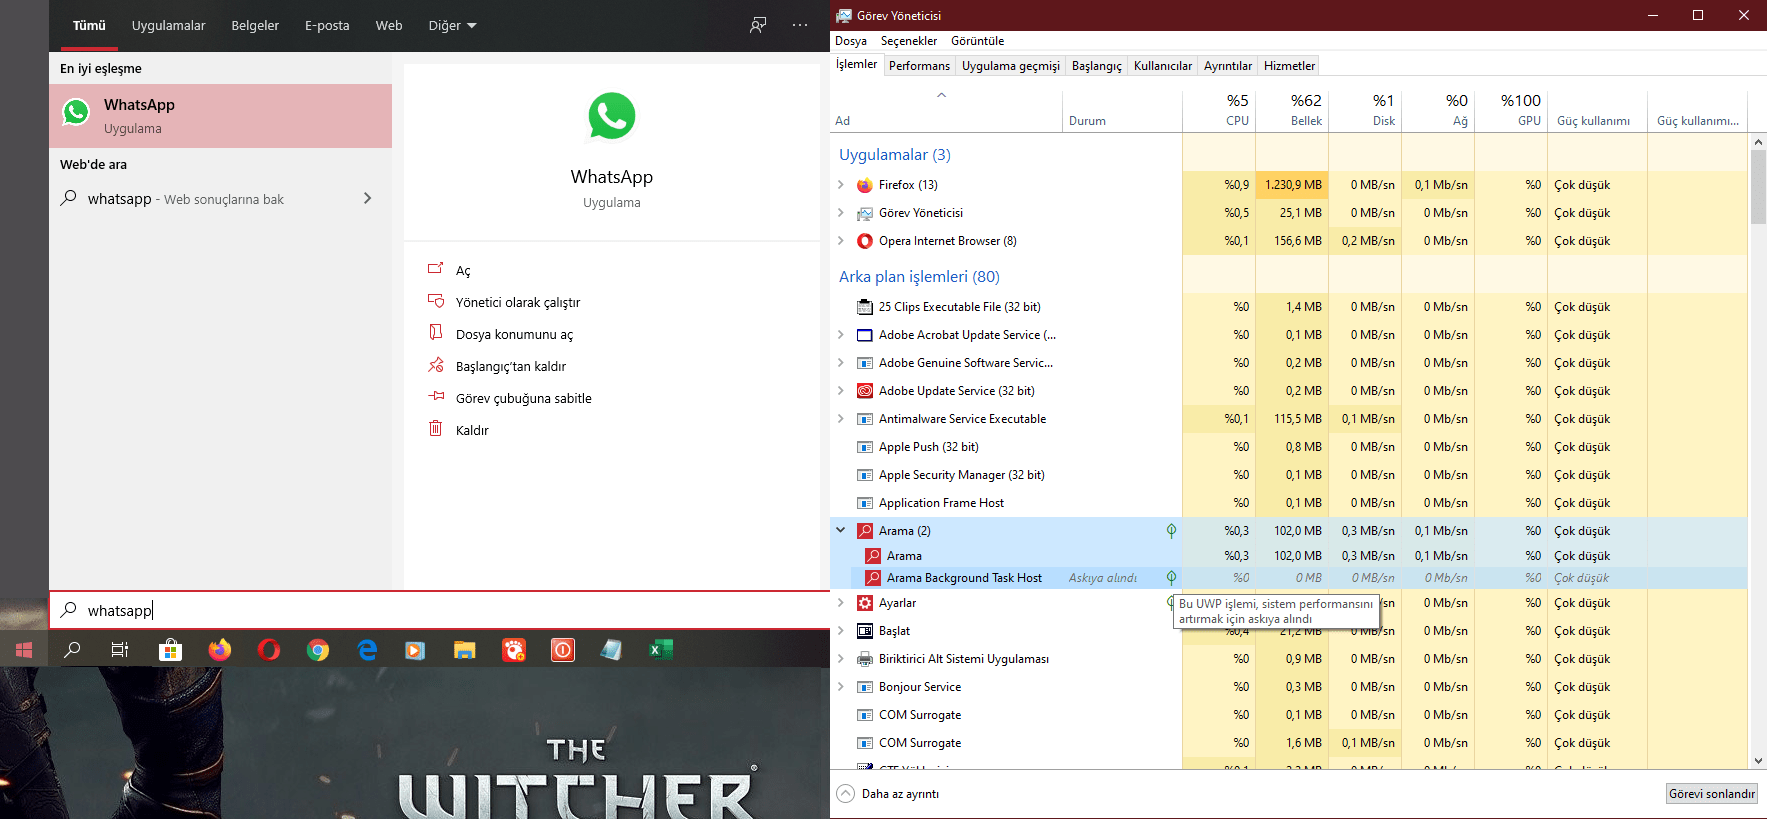Click the printer icon for Biriktirici Alt Sistemi
The height and width of the screenshot is (819, 1770).
click(x=865, y=659)
